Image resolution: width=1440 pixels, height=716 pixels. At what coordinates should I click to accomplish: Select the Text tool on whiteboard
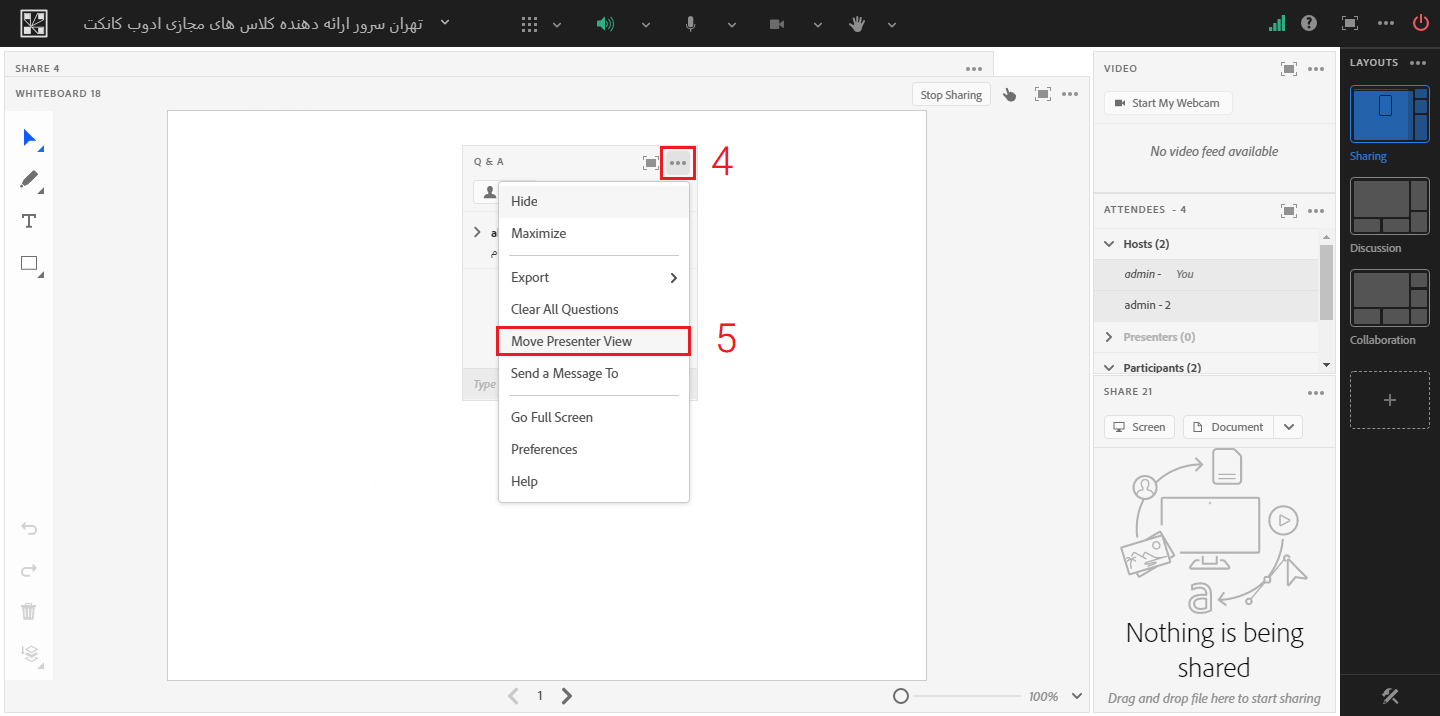[x=29, y=222]
